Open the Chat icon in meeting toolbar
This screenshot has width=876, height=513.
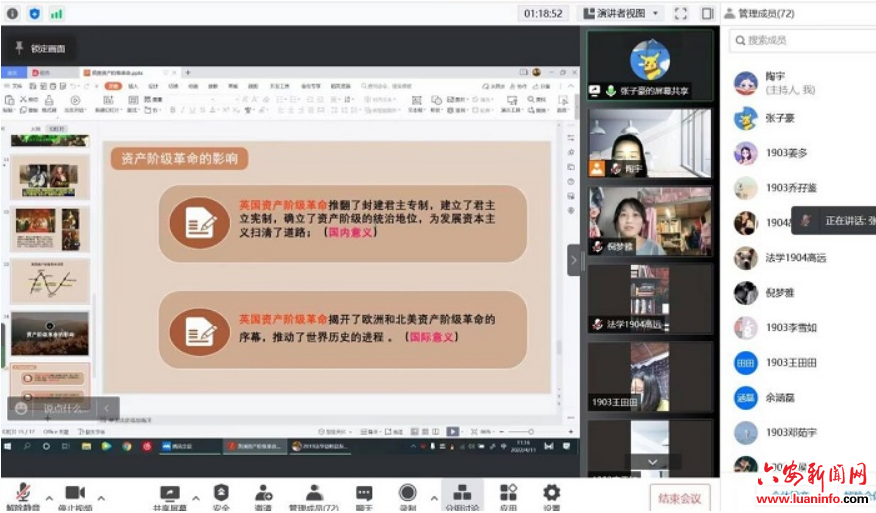pyautogui.click(x=364, y=493)
